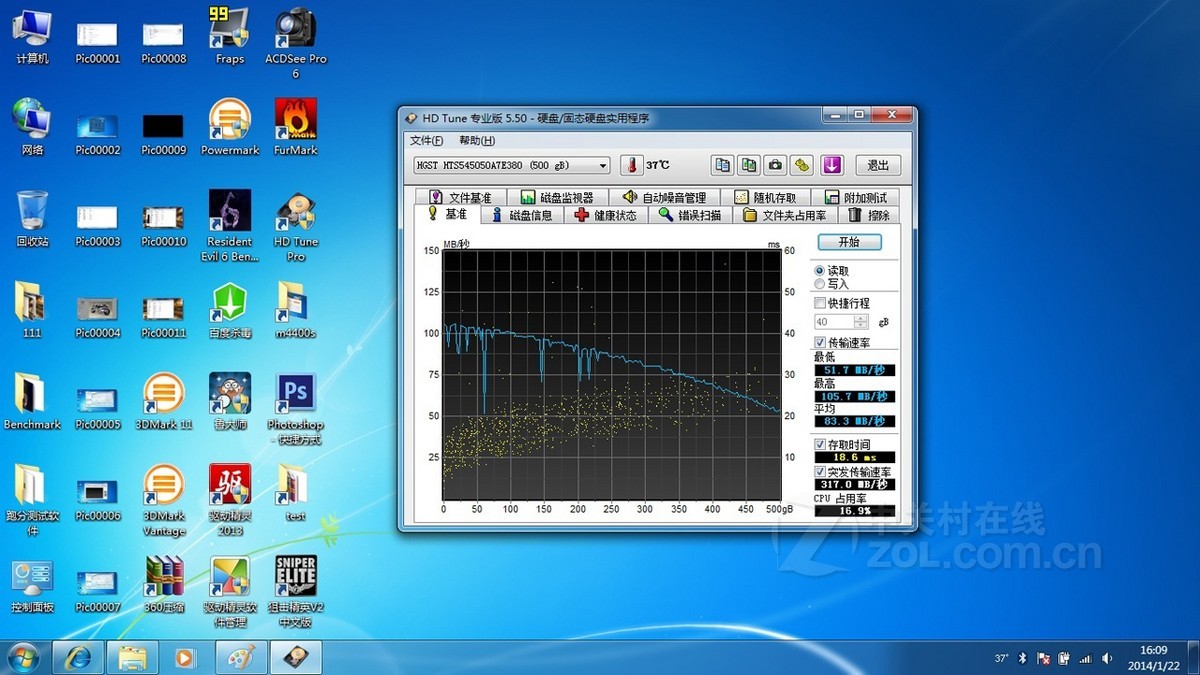The image size is (1200, 675).
Task: Switch to the 自动噪音管理 tab
Action: (x=664, y=198)
